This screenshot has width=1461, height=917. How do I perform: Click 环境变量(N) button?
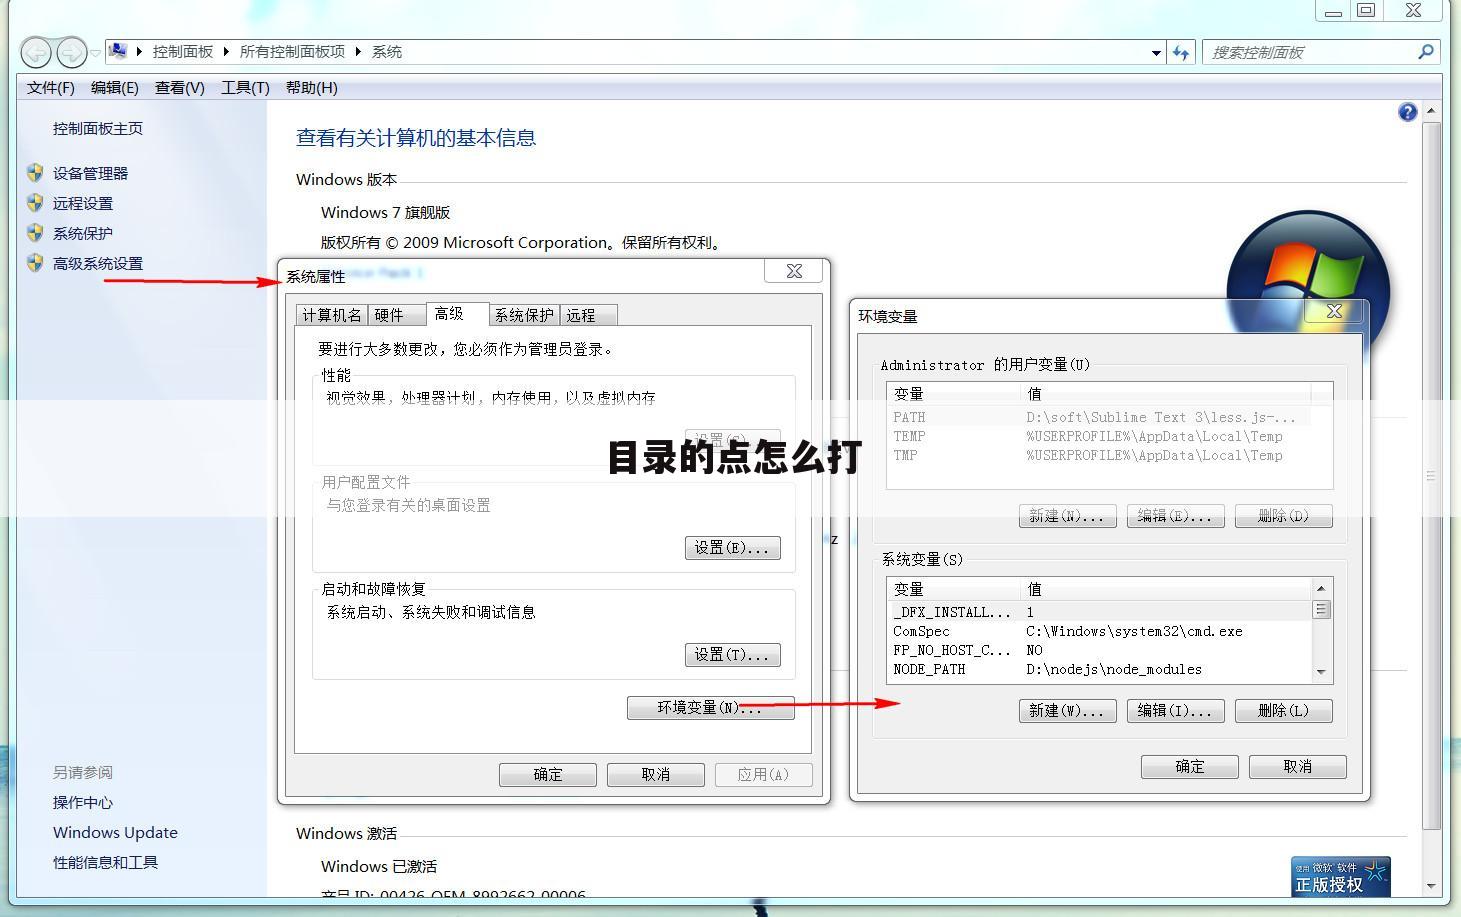click(x=710, y=708)
